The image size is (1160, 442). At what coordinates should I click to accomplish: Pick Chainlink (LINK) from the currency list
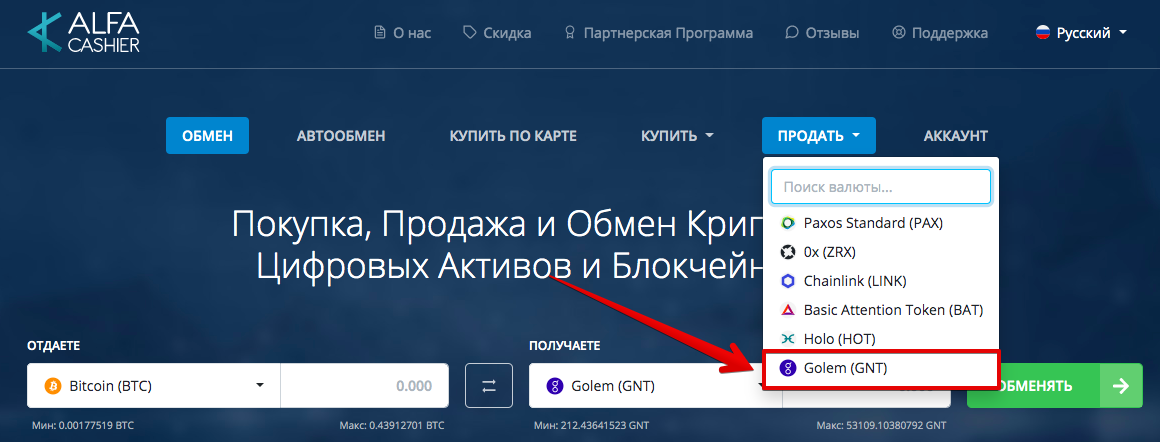pos(854,281)
